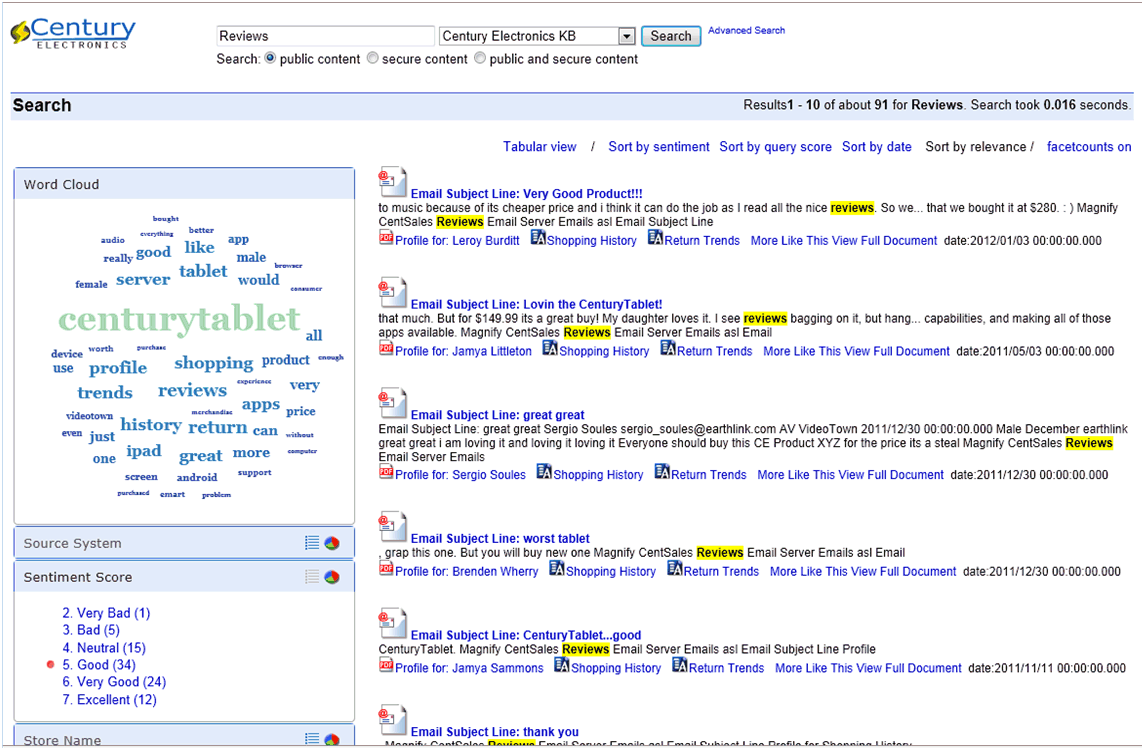The image size is (1144, 750).
Task: Open email document icon for thank you
Action: click(x=393, y=720)
